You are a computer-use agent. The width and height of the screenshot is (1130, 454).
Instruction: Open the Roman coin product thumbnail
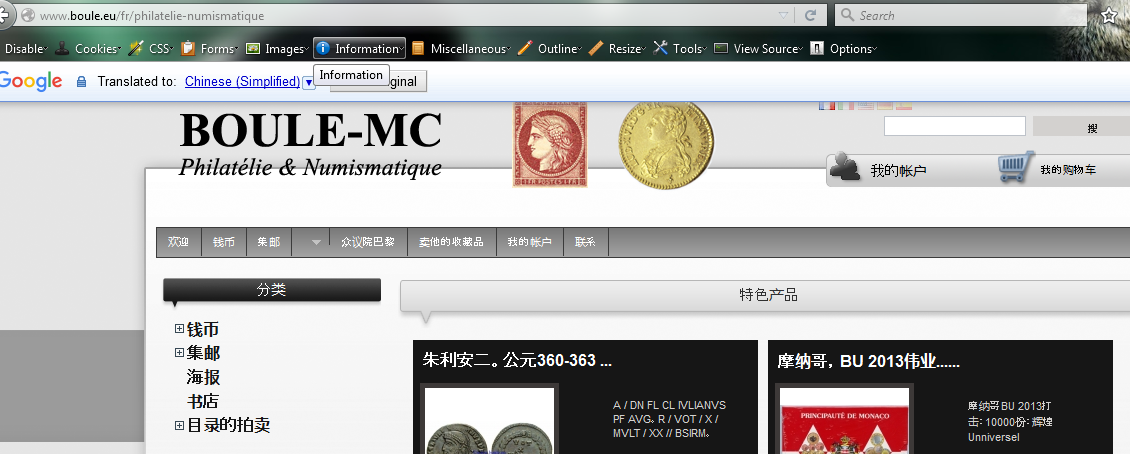coord(489,421)
